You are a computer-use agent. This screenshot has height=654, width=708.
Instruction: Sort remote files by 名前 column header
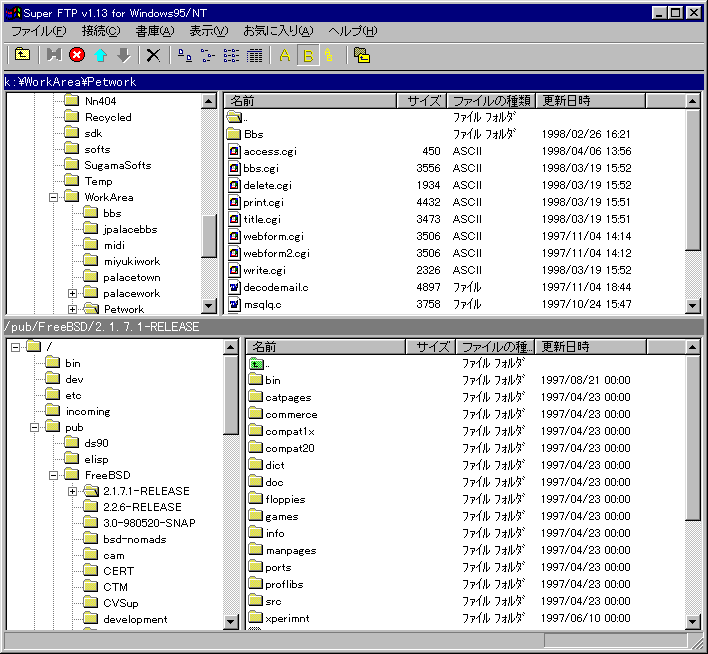click(325, 347)
